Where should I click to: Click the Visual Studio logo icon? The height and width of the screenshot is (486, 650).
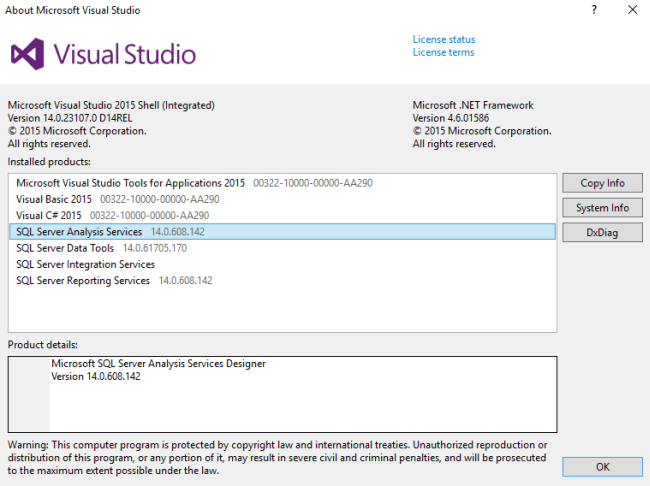27,54
